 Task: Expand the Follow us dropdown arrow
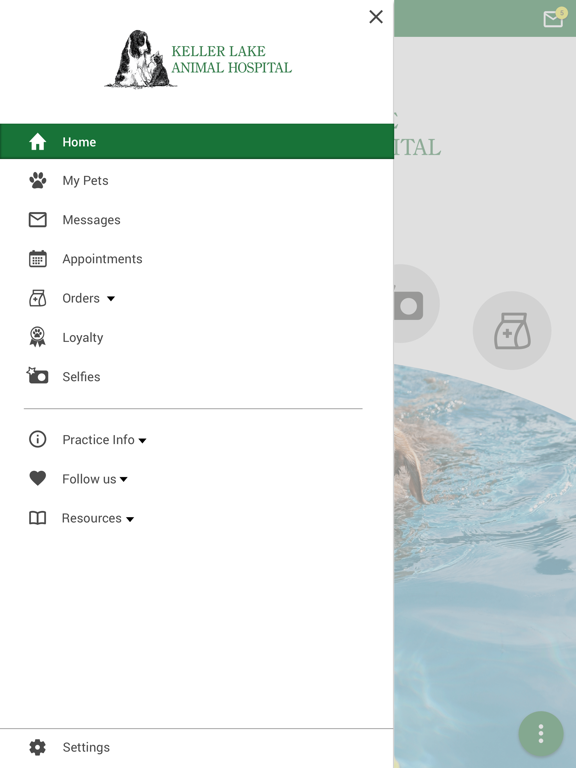pos(124,480)
